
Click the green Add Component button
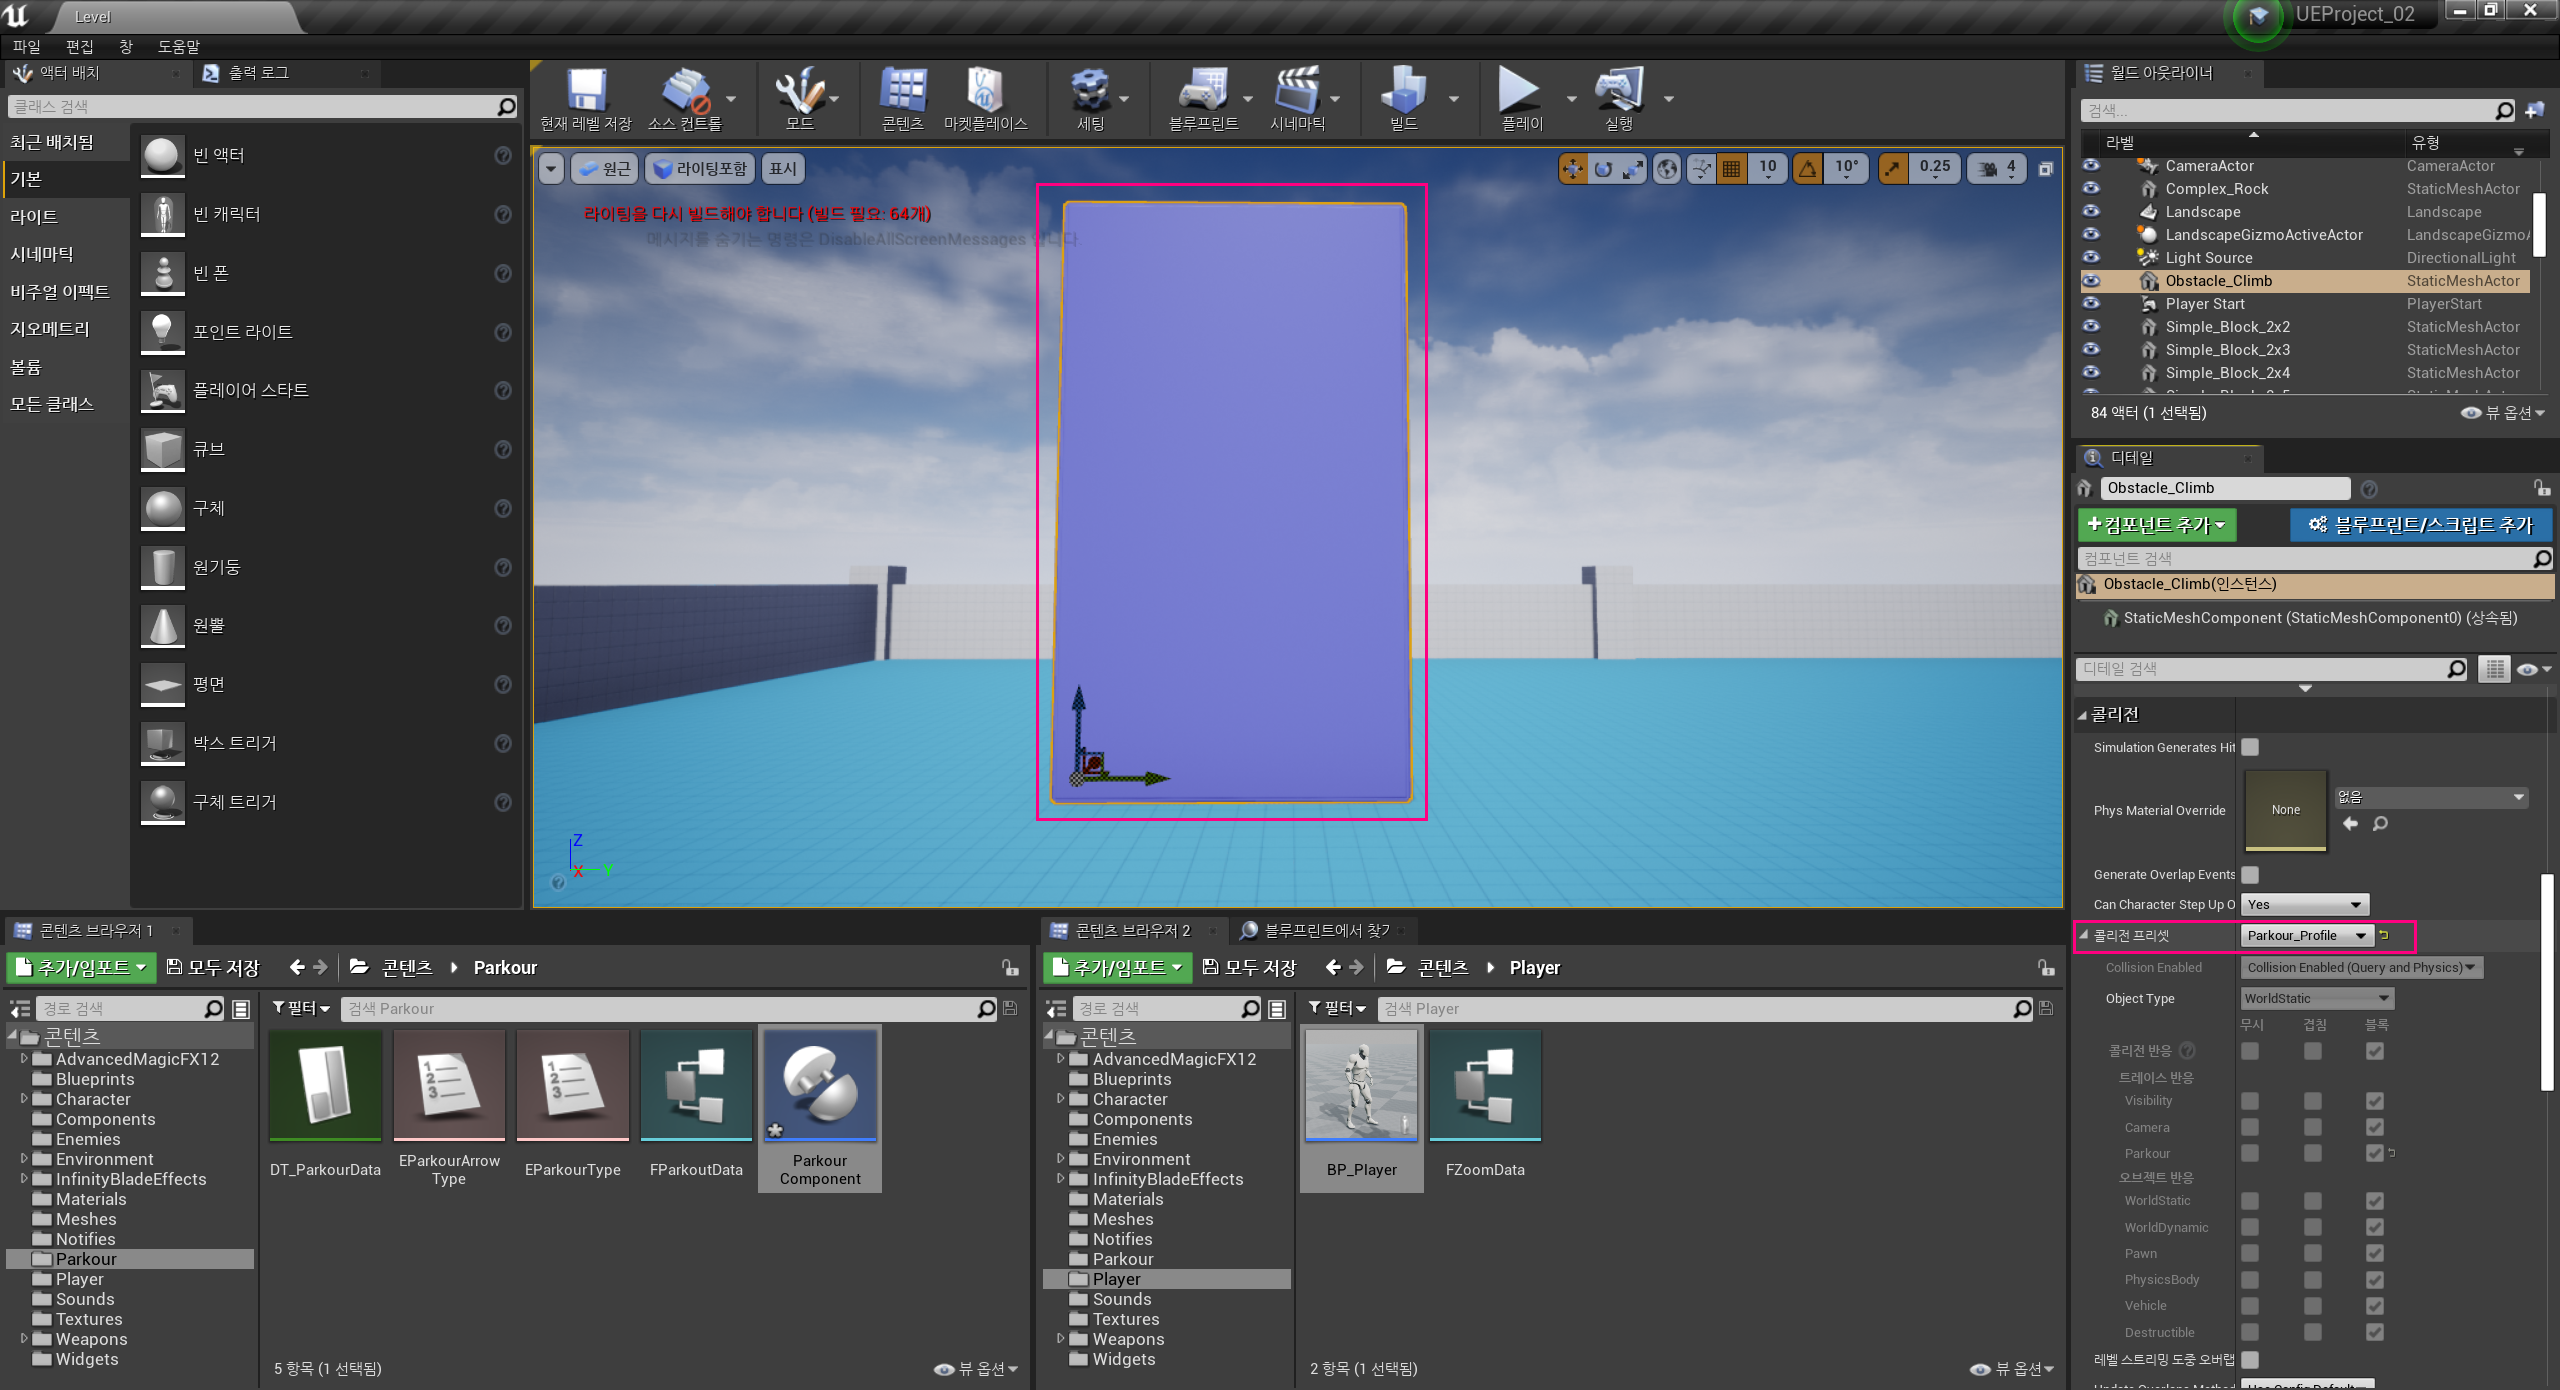(x=2155, y=525)
